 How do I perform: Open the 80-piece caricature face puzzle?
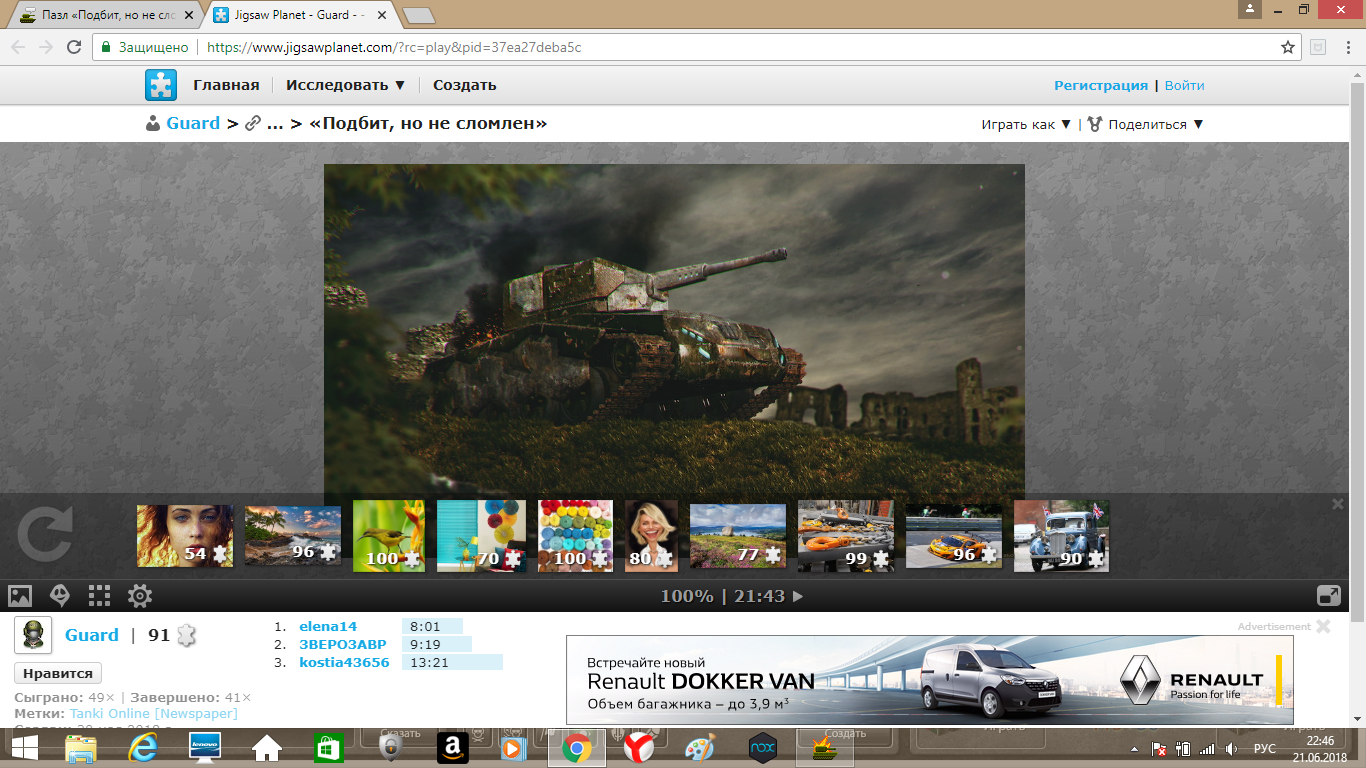pos(652,536)
